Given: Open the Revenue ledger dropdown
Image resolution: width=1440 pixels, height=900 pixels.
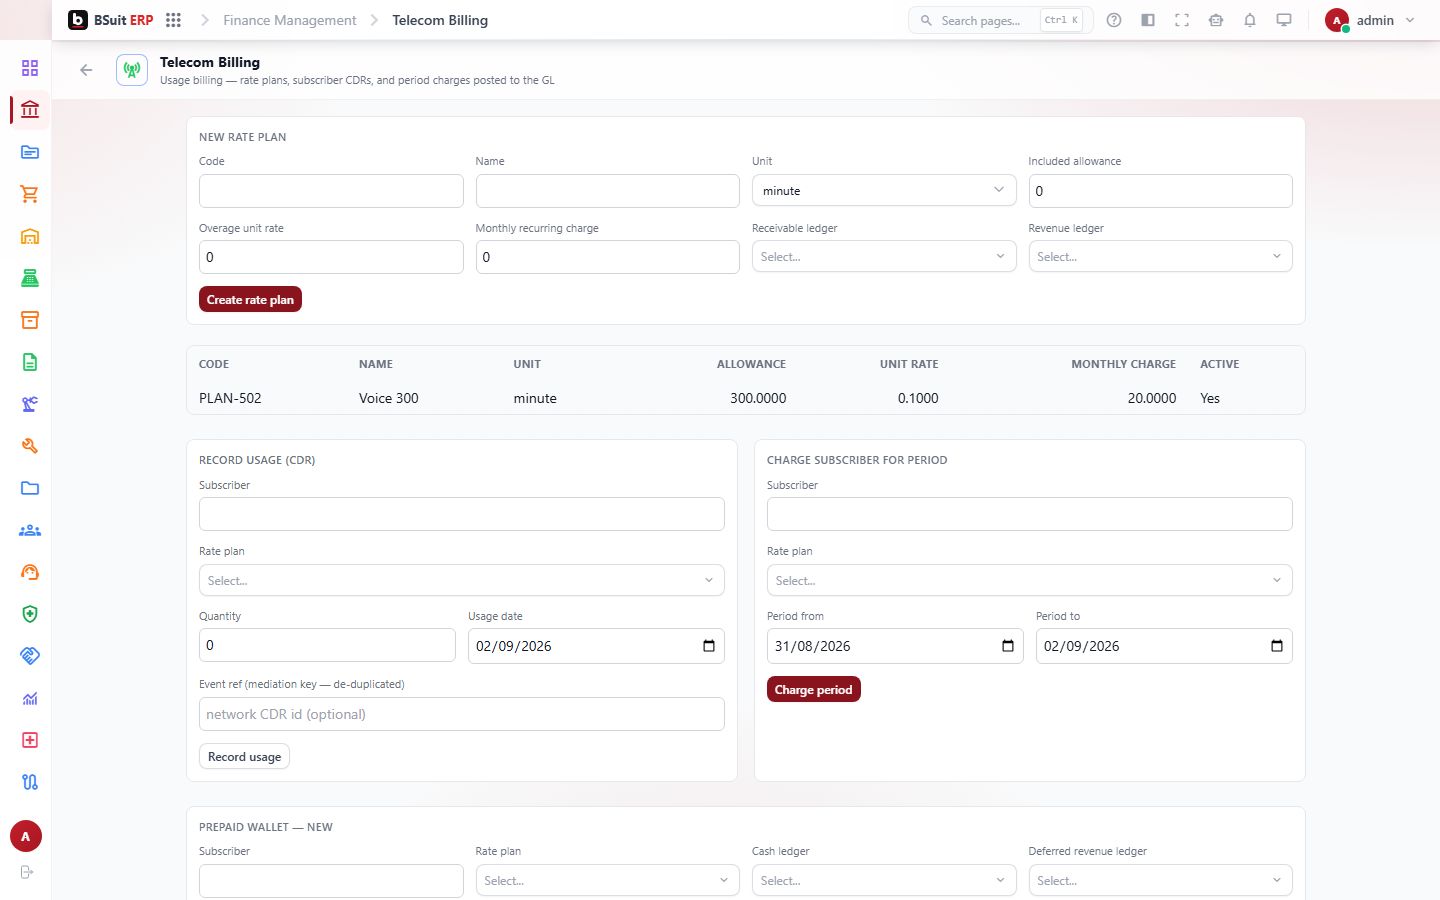Looking at the screenshot, I should pyautogui.click(x=1160, y=257).
